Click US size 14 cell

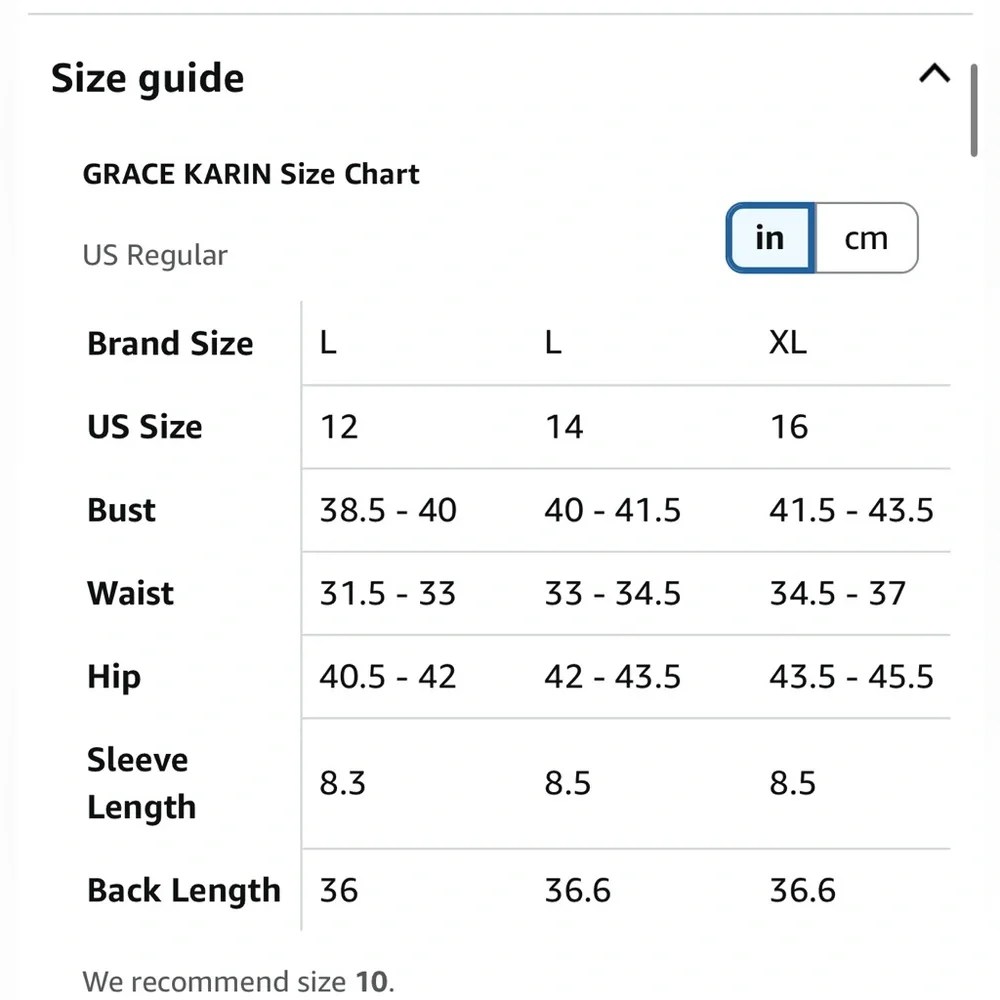[x=564, y=427]
